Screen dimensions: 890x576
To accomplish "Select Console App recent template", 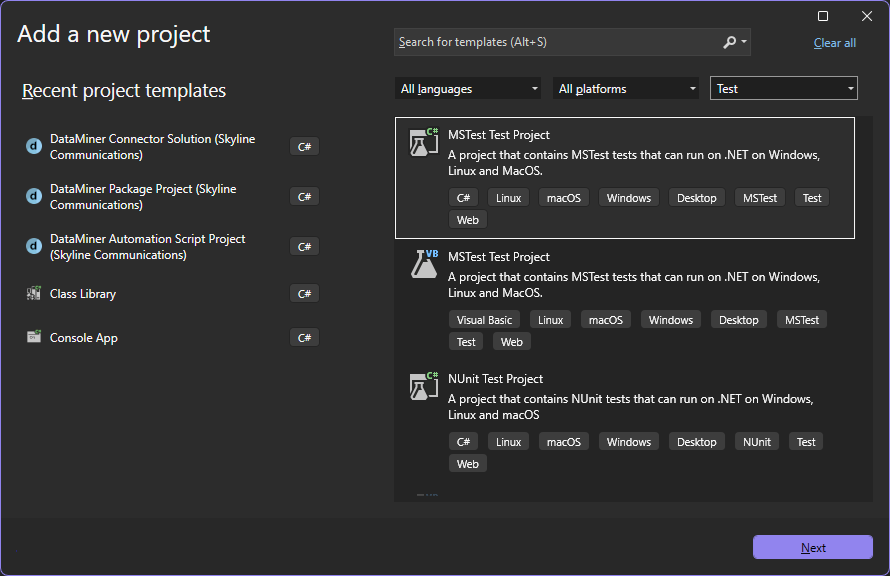I will [x=173, y=337].
